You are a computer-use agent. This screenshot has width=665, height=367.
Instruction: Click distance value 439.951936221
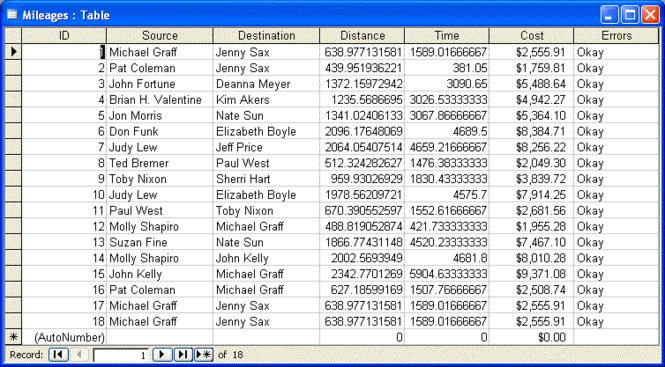click(362, 68)
